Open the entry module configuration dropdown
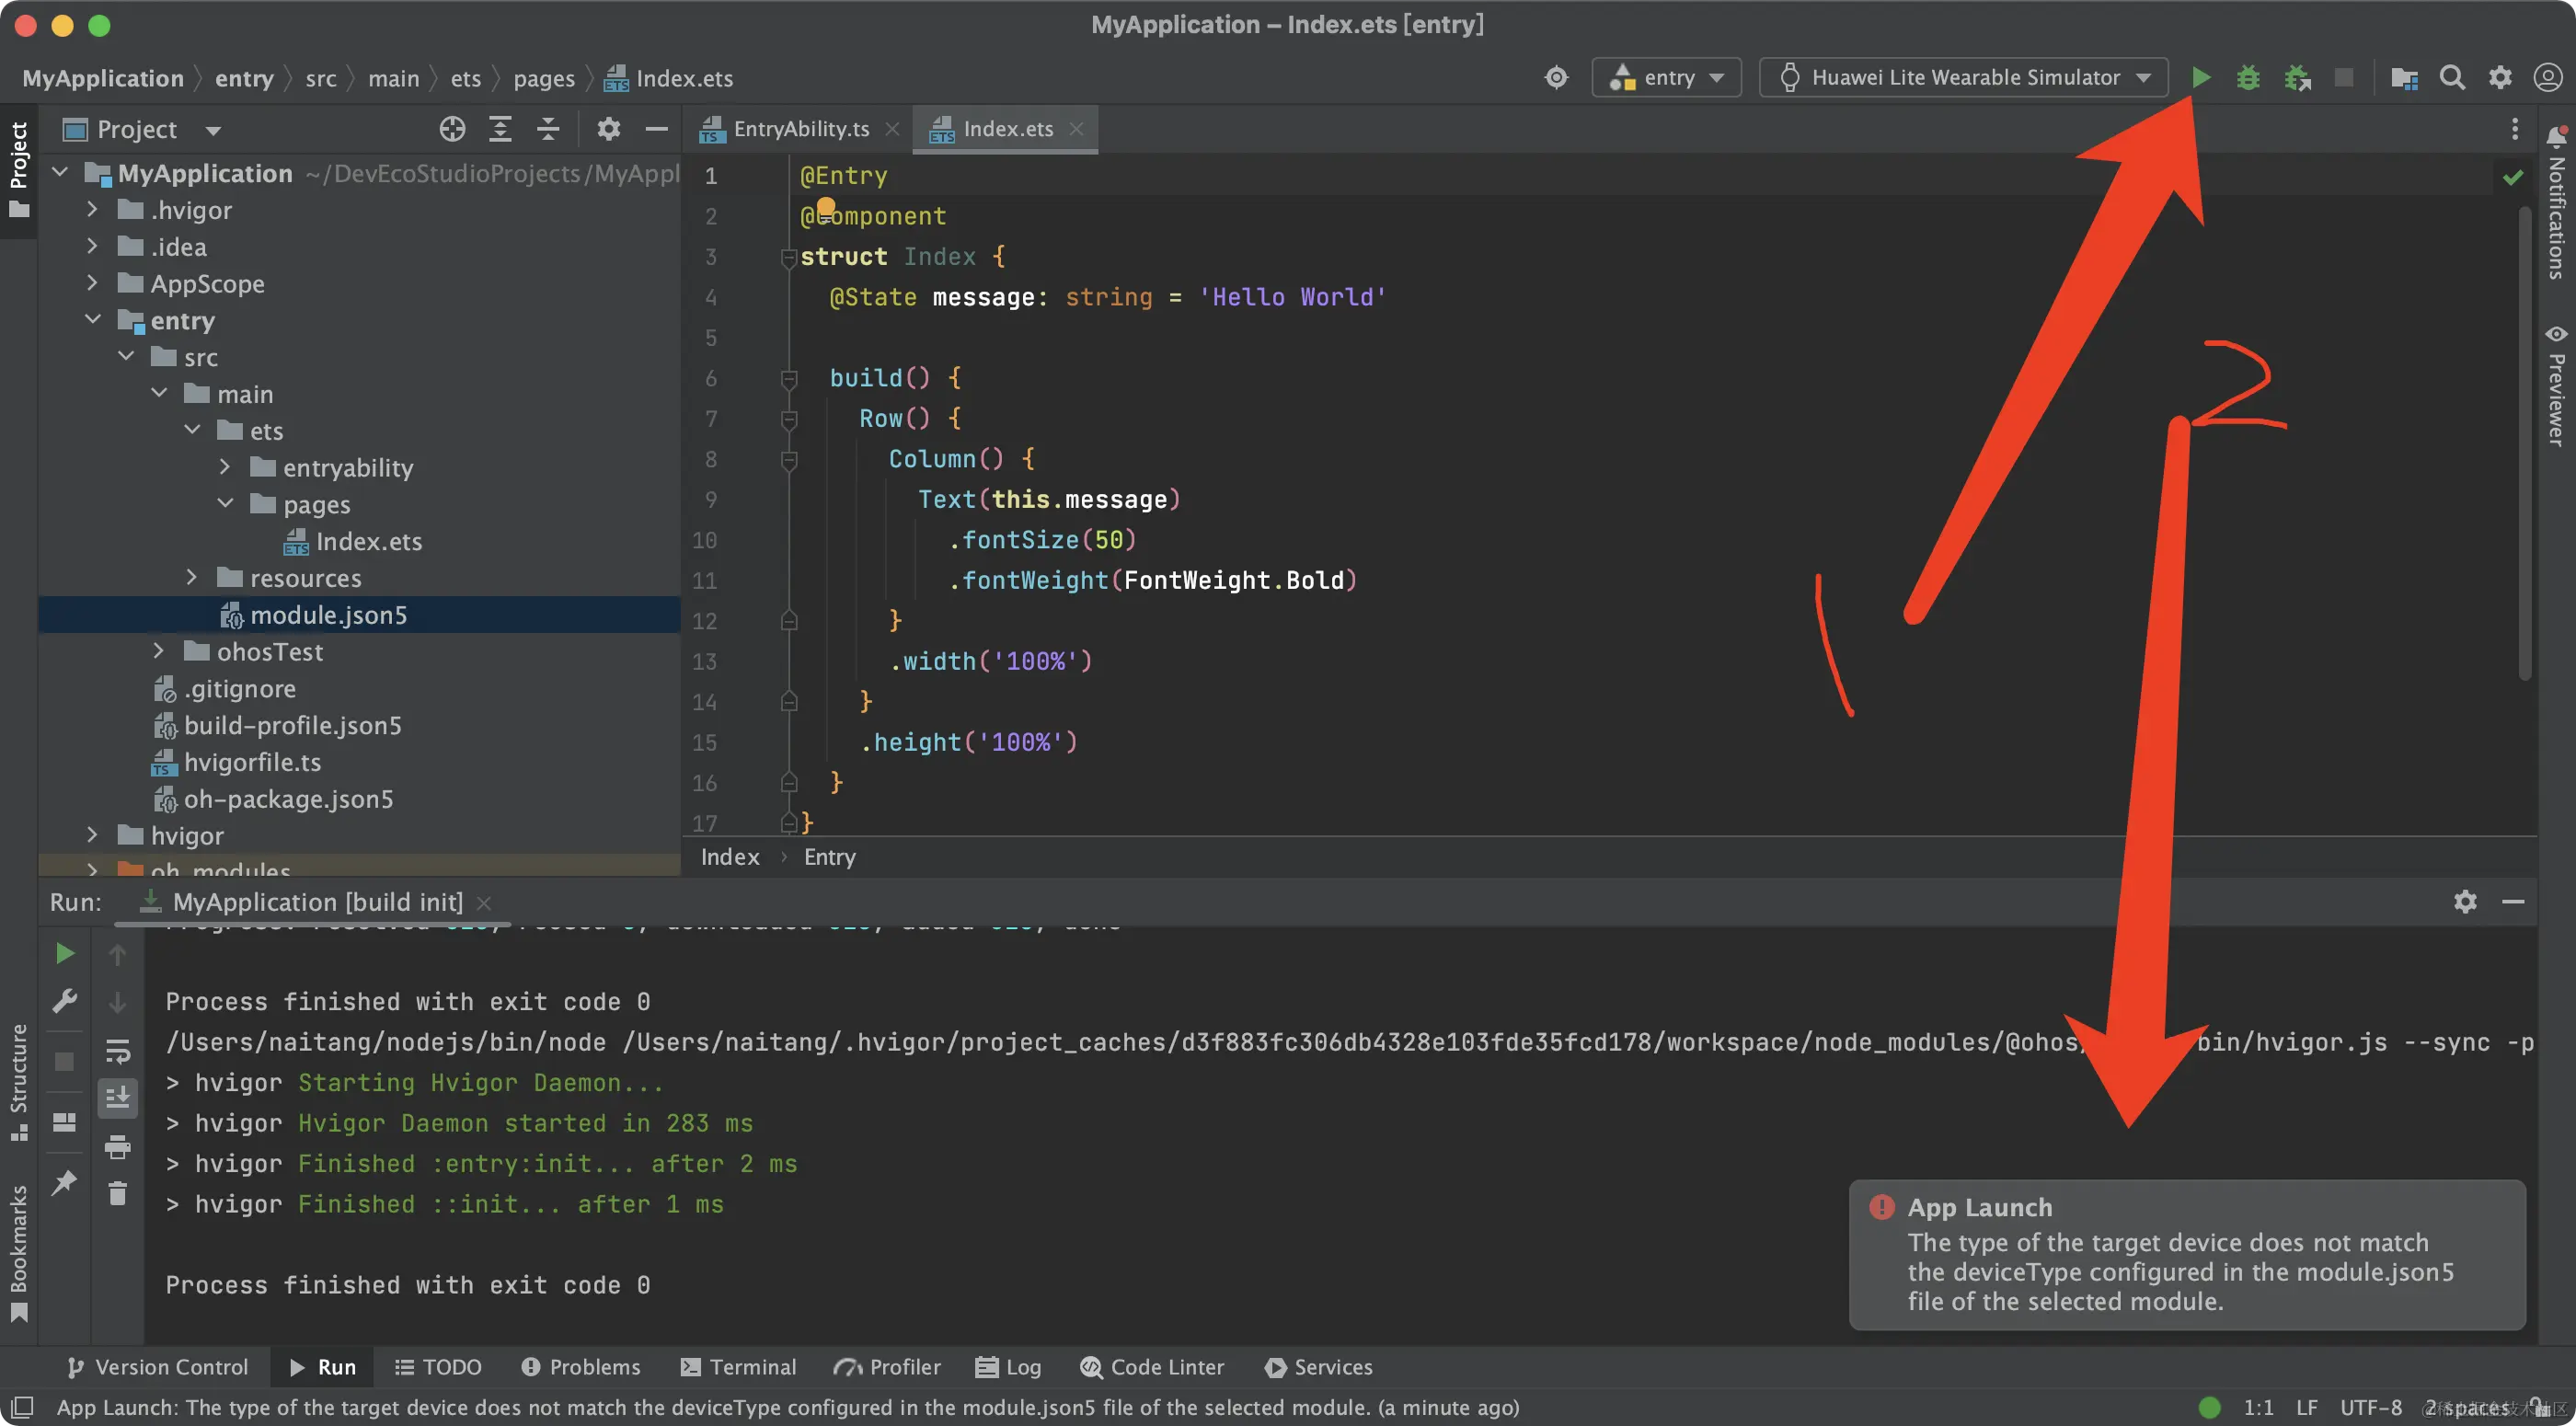Screen dimensions: 2576x1426 point(1667,77)
